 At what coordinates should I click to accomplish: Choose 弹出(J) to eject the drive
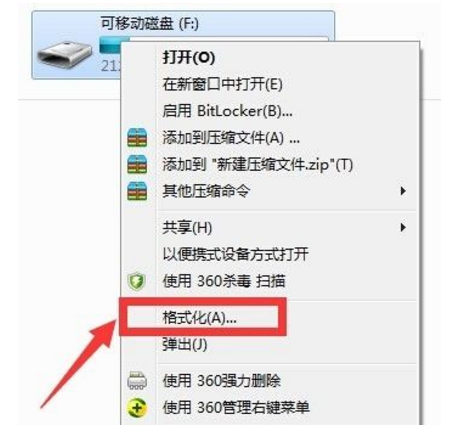185,344
